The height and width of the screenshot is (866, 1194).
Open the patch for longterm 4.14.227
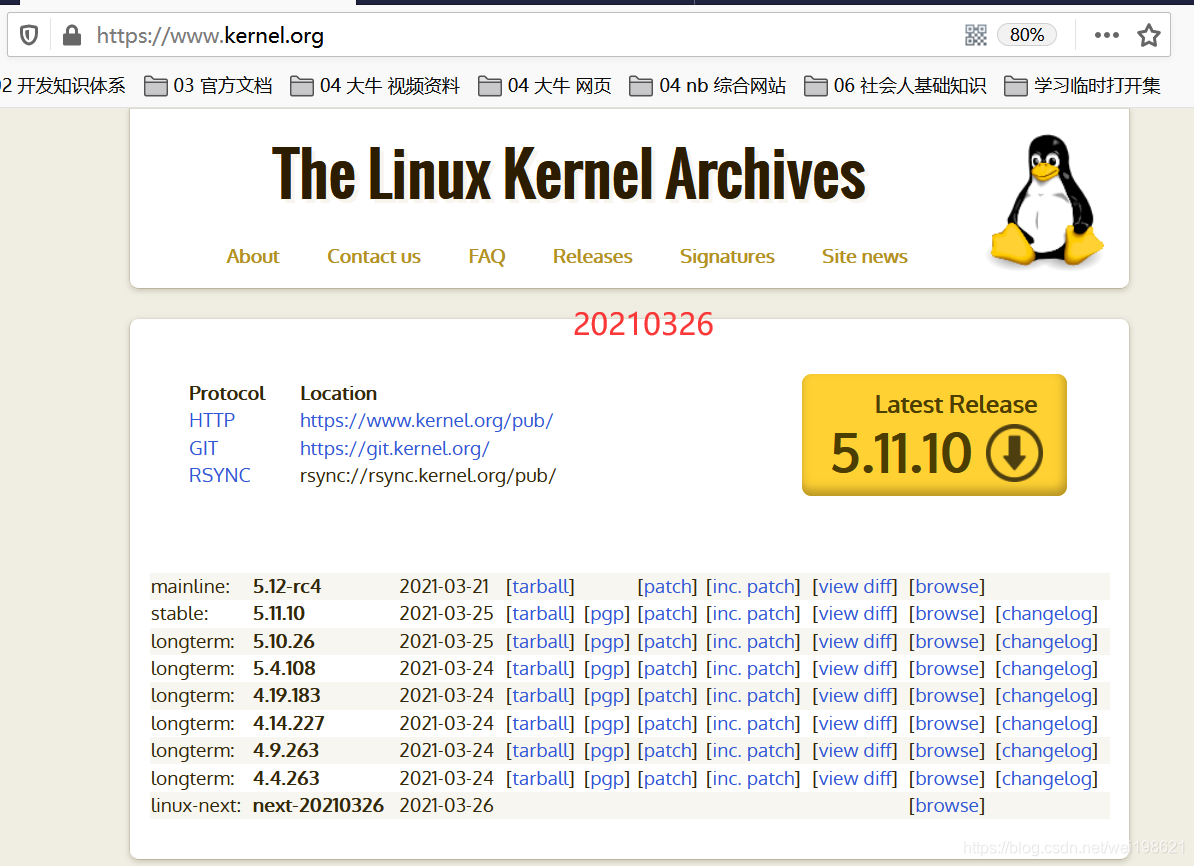click(x=667, y=724)
